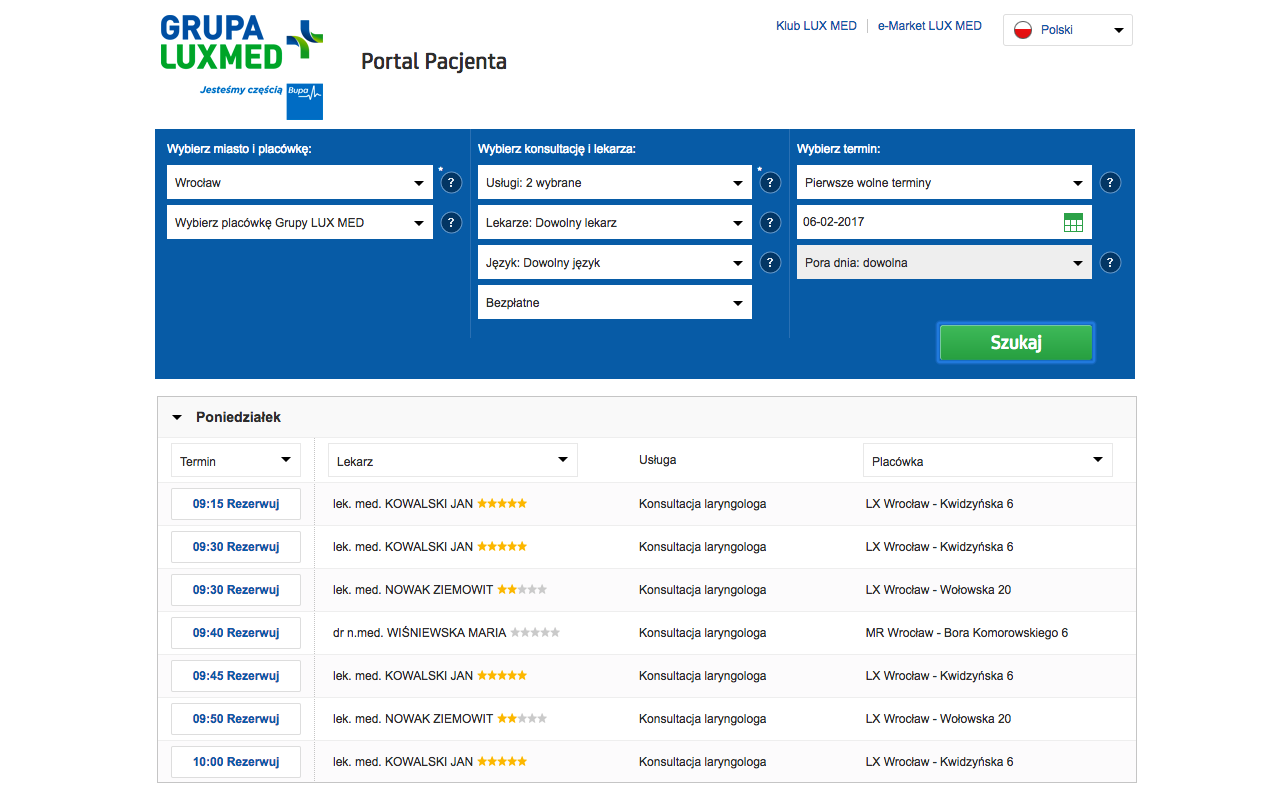Open help icon beside Pora dnia
The image size is (1280, 800).
[1110, 263]
